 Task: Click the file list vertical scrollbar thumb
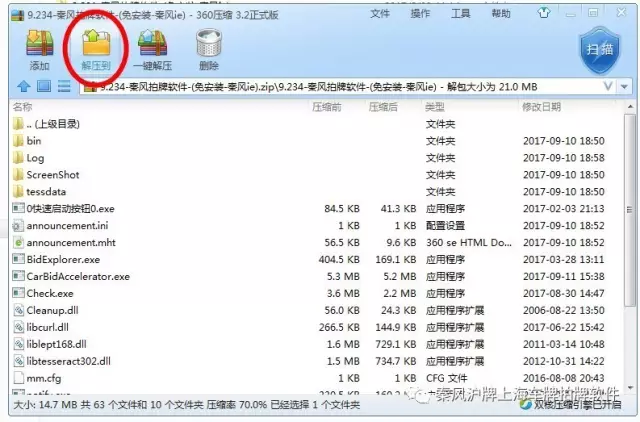coord(631,210)
